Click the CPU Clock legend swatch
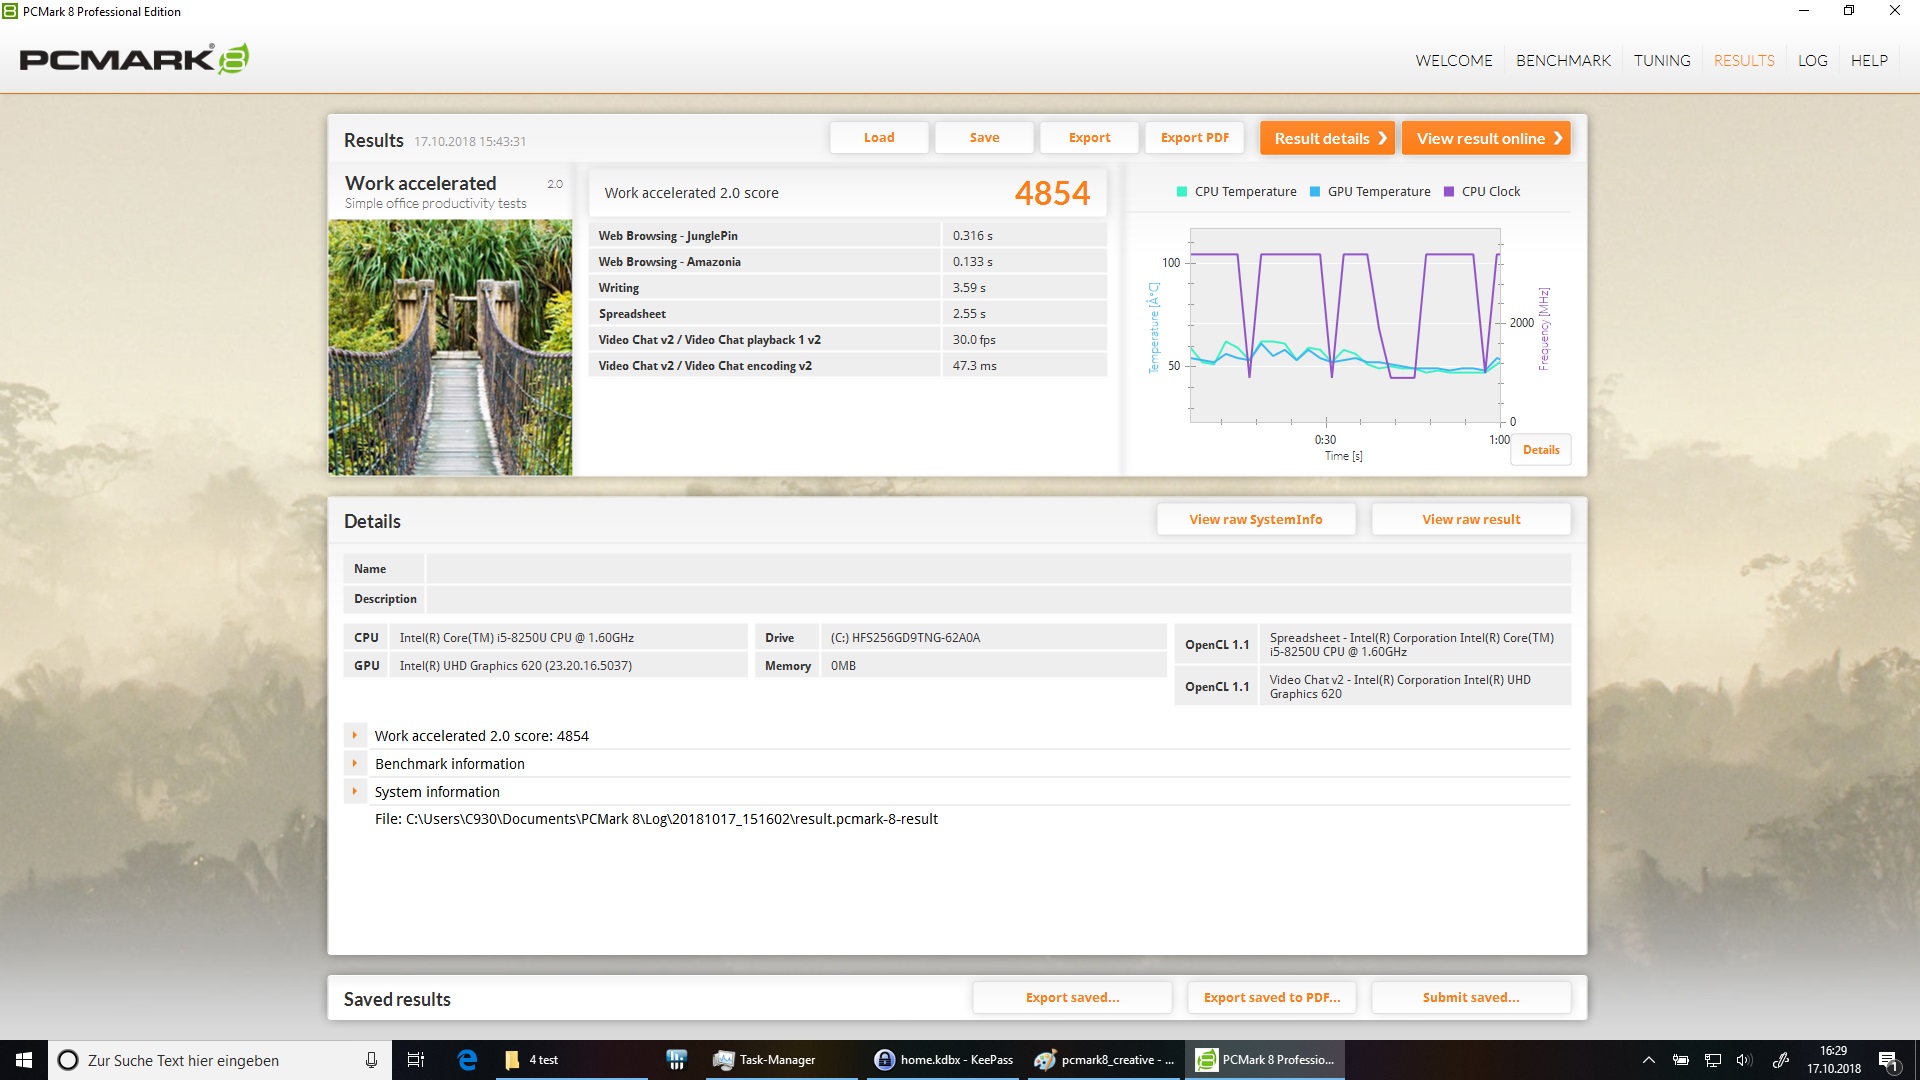This screenshot has width=1920, height=1080. [1449, 192]
